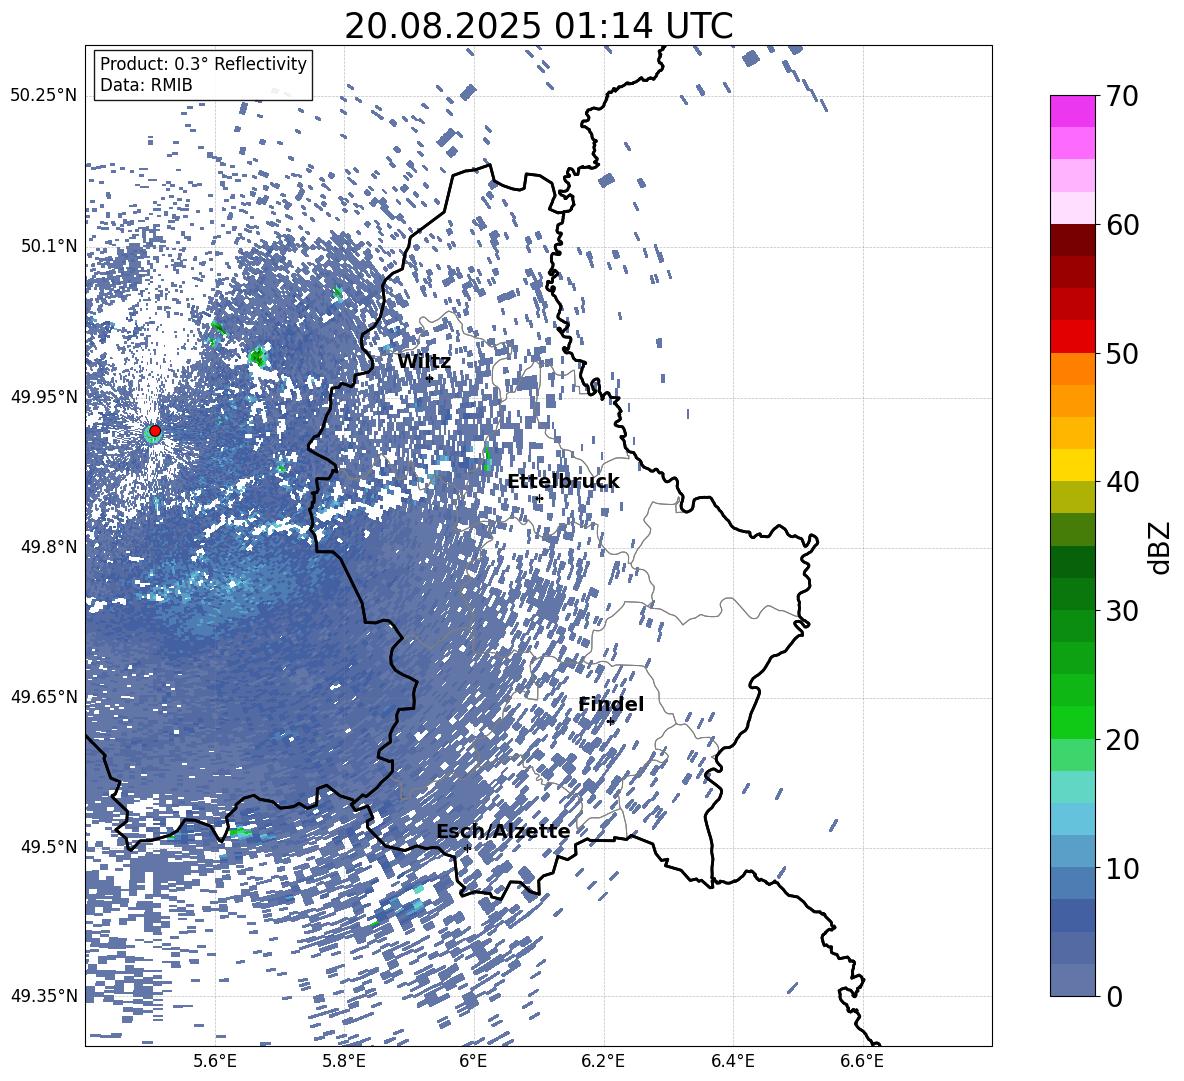
Task: Click the 20 colorbar tick label
Action: 1122,740
